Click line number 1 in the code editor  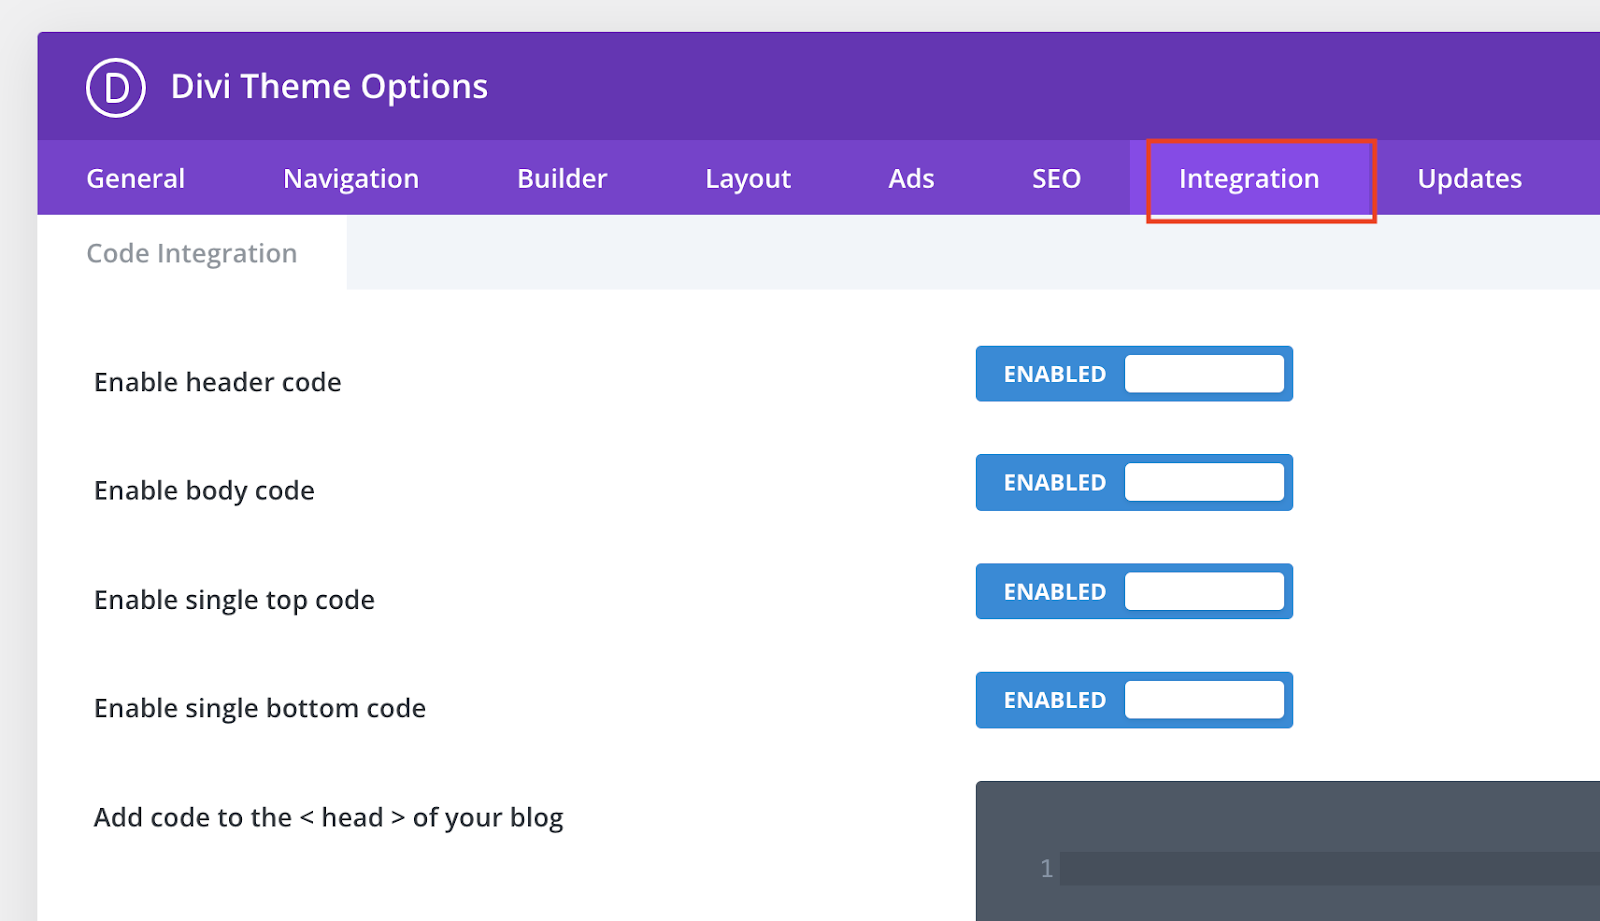[1046, 868]
